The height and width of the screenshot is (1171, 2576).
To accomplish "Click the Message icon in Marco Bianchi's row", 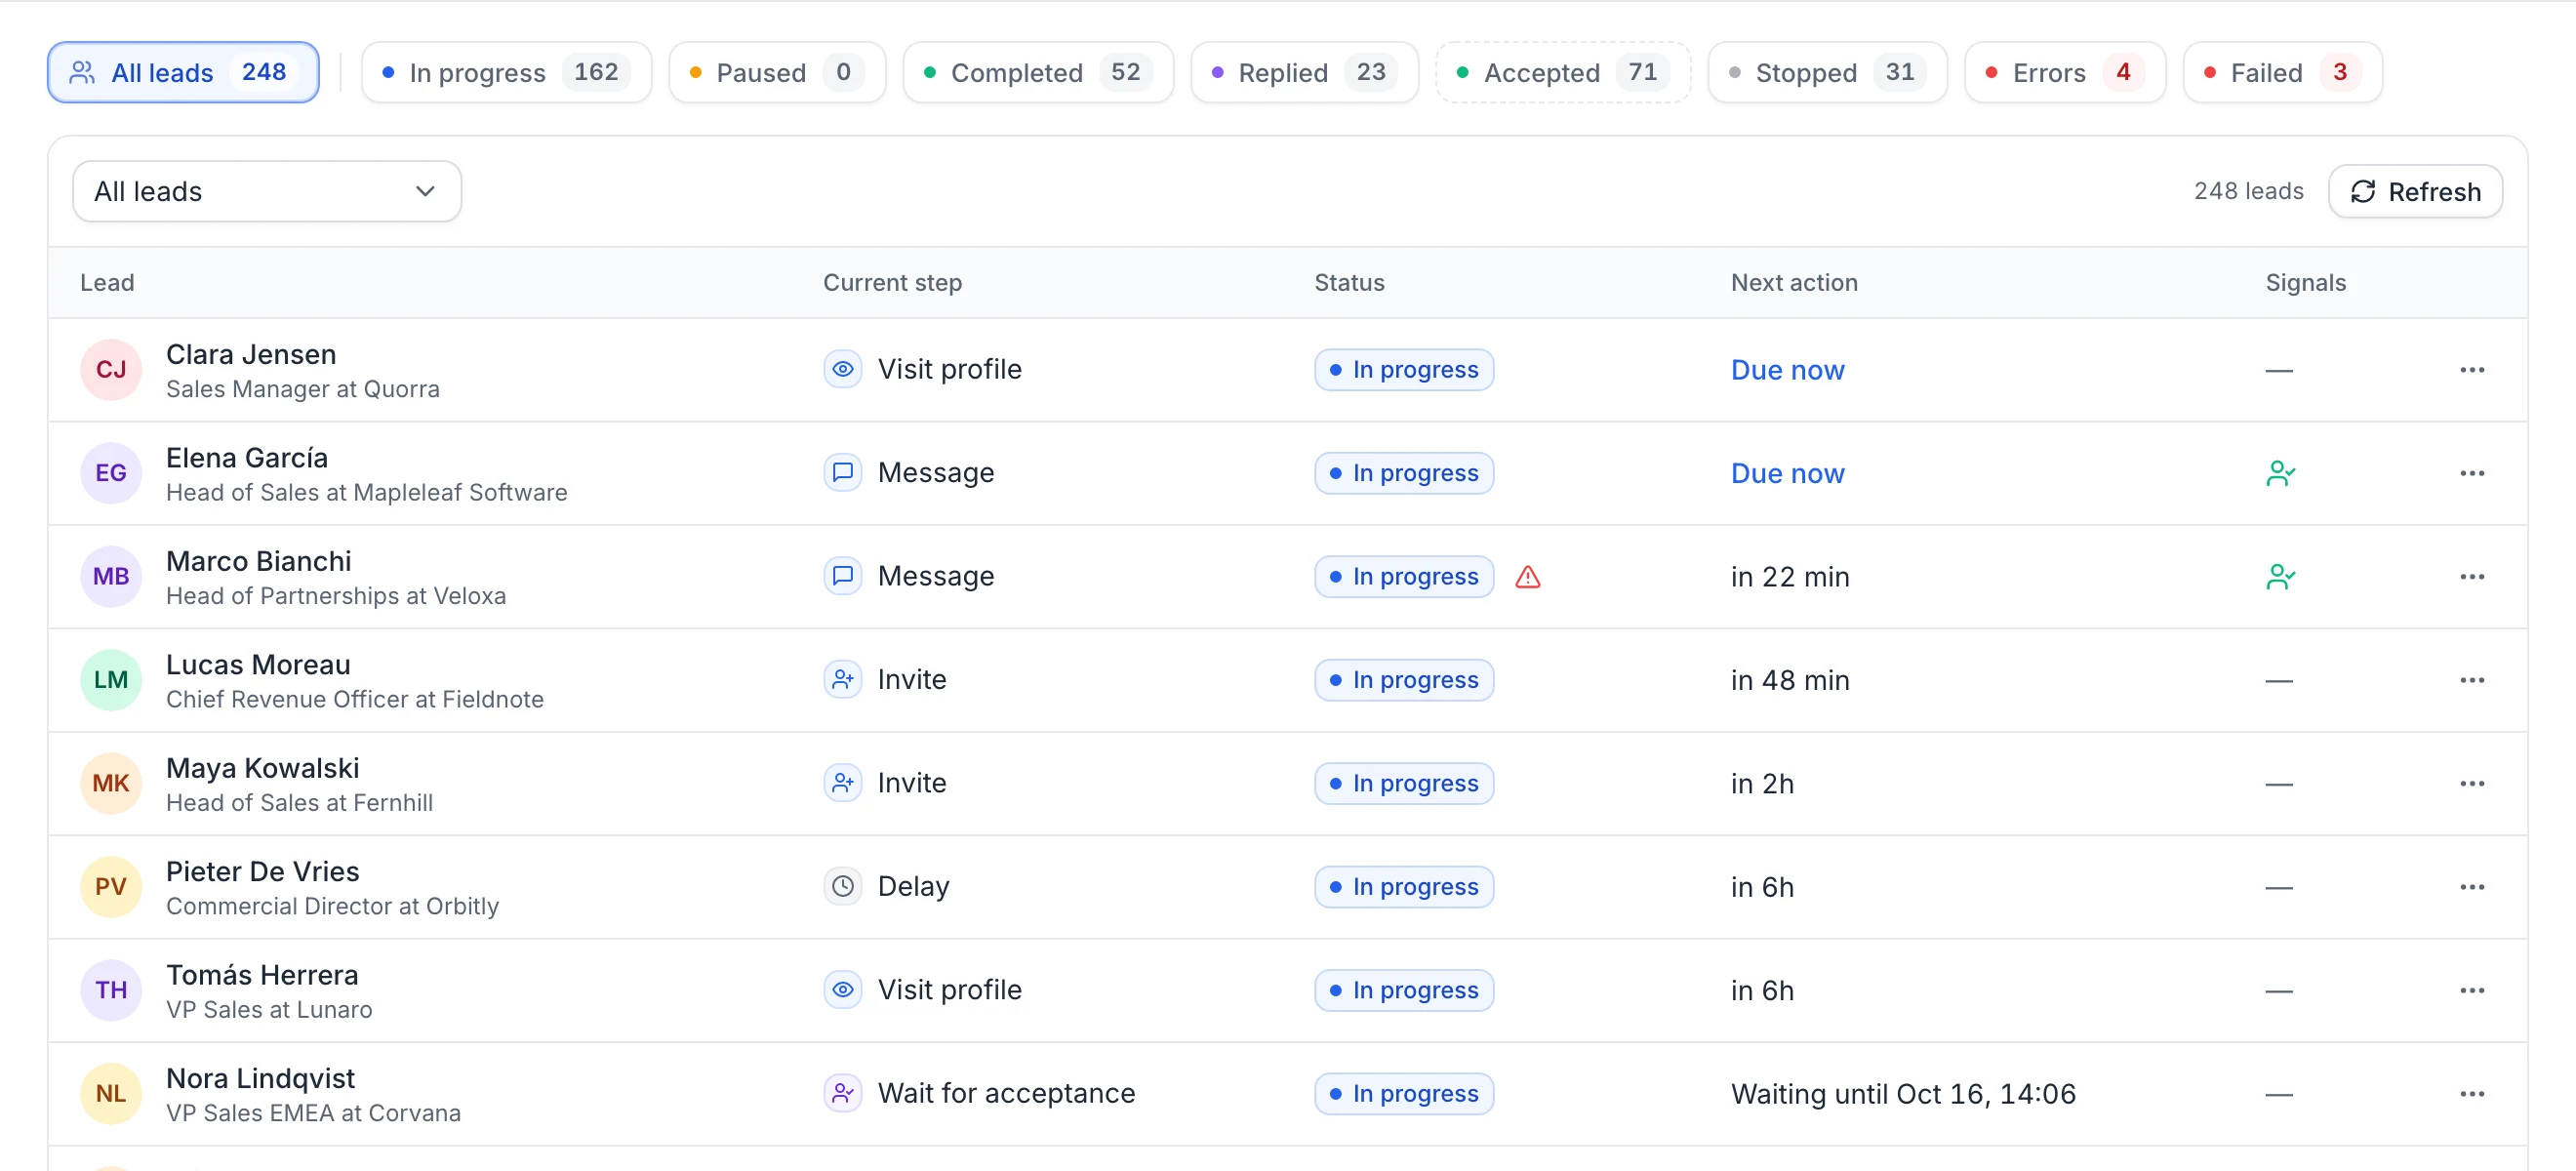I will coord(843,576).
